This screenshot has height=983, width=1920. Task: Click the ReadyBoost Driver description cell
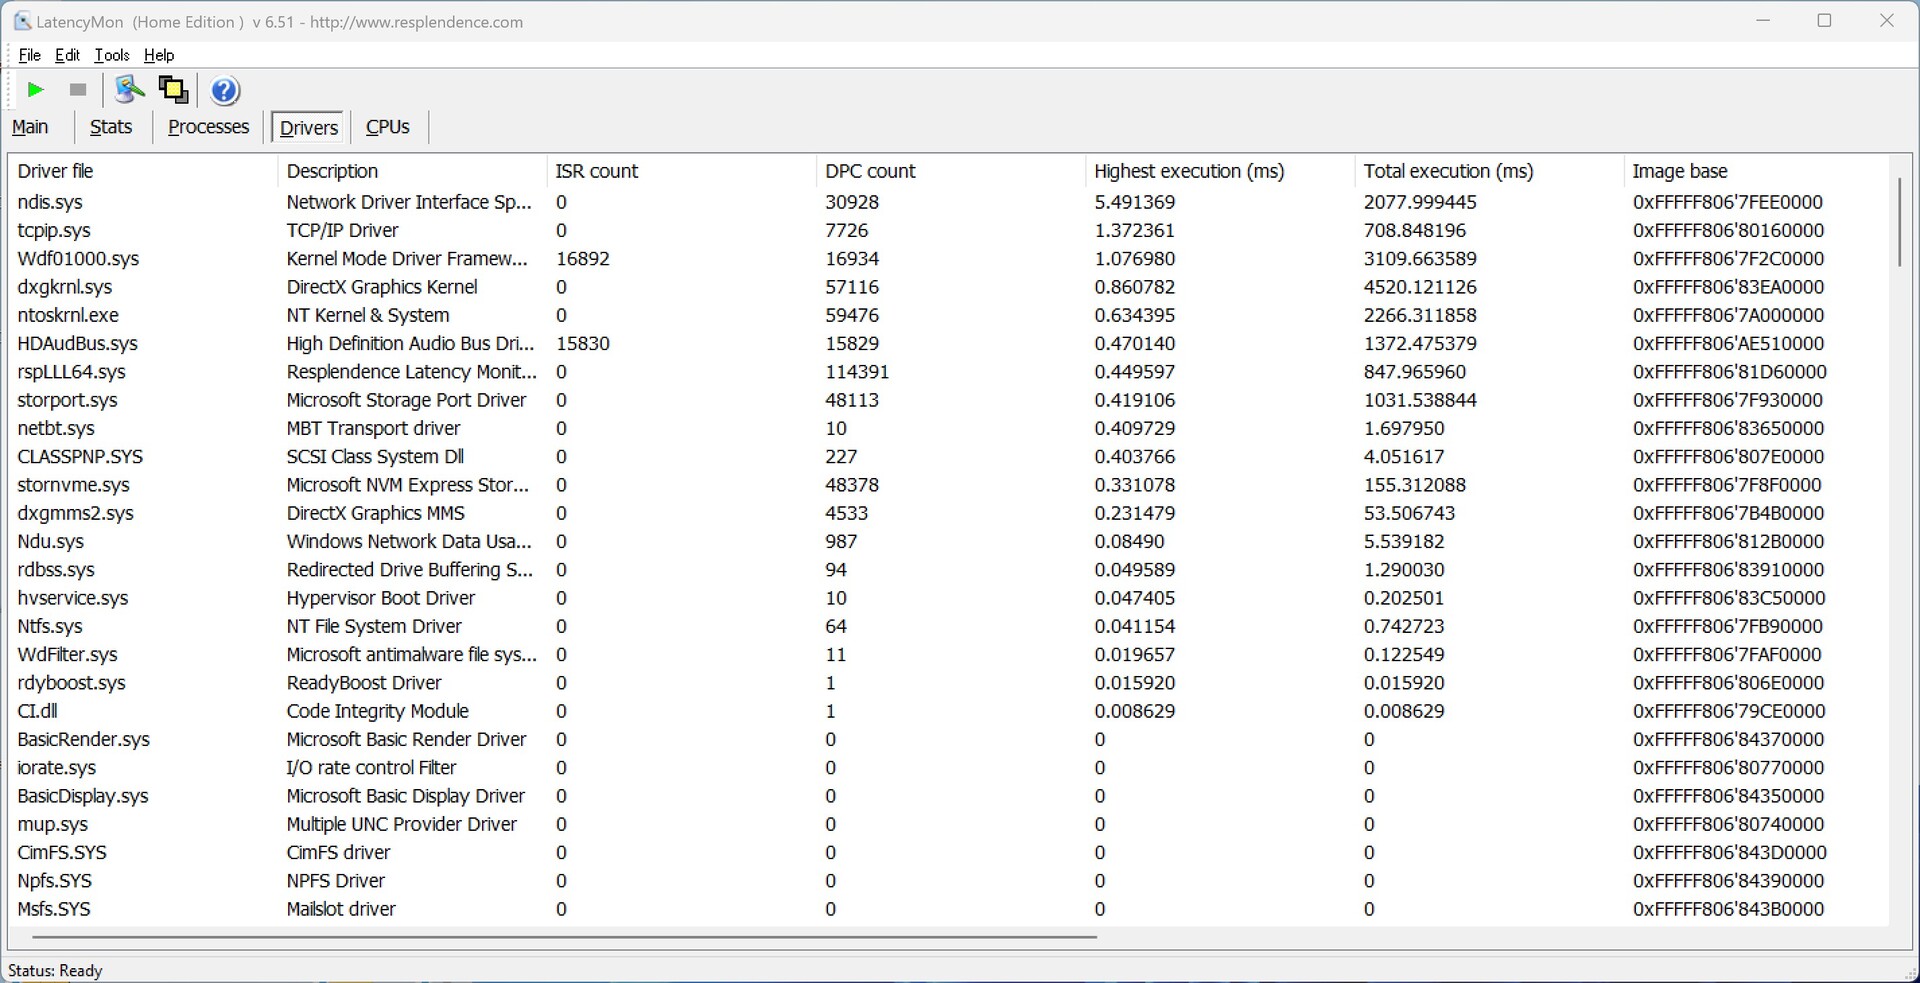(x=364, y=683)
